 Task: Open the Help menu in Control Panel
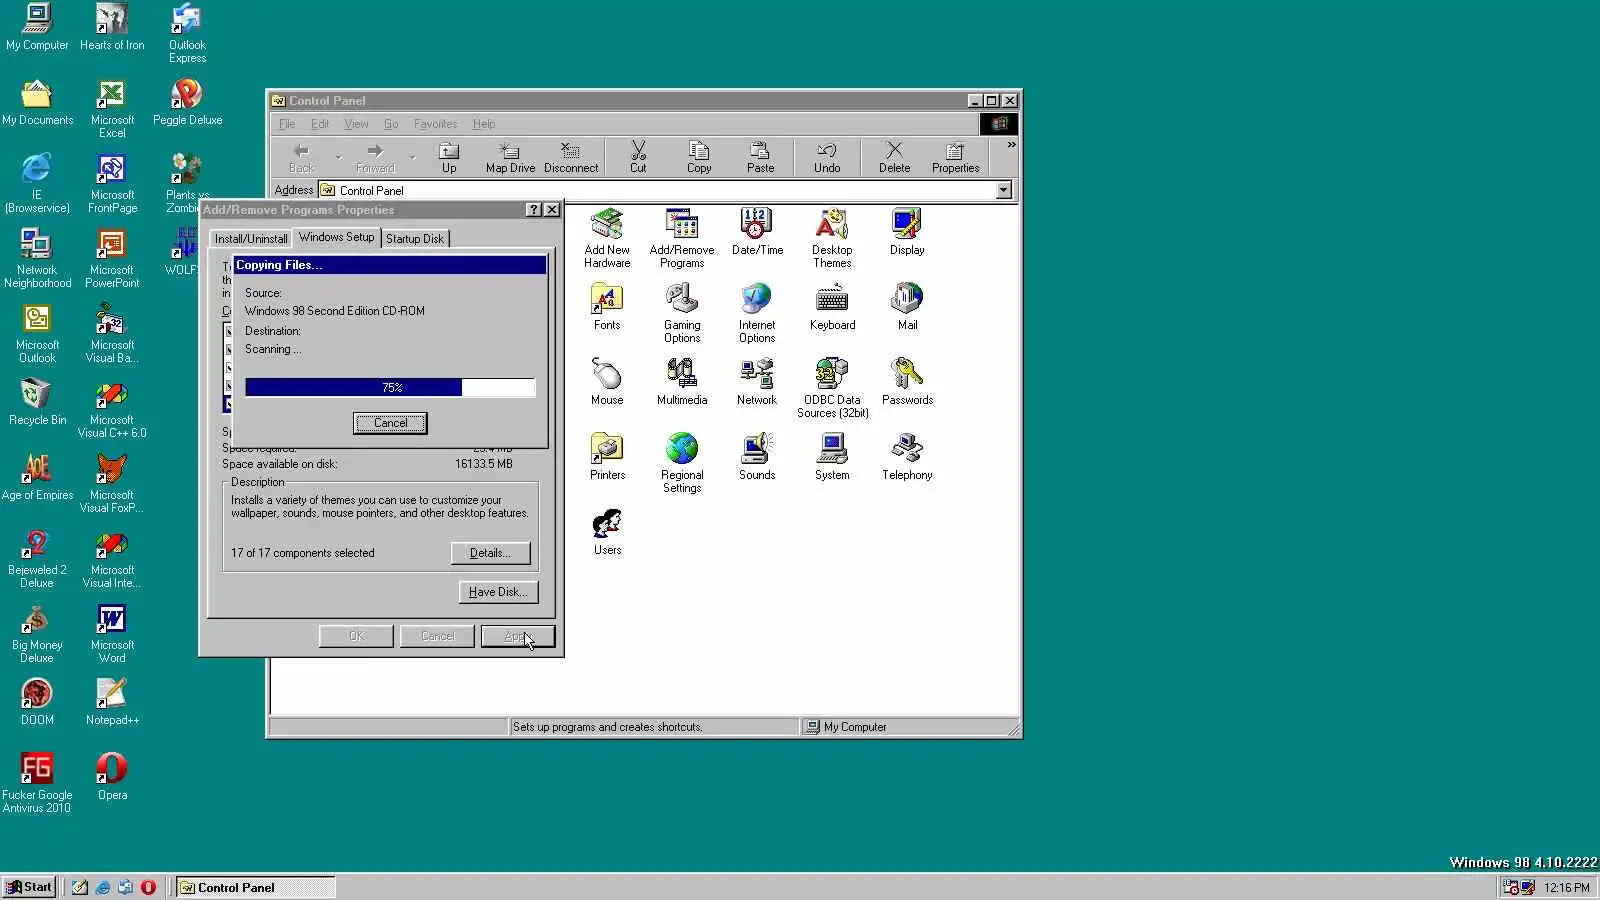point(484,124)
